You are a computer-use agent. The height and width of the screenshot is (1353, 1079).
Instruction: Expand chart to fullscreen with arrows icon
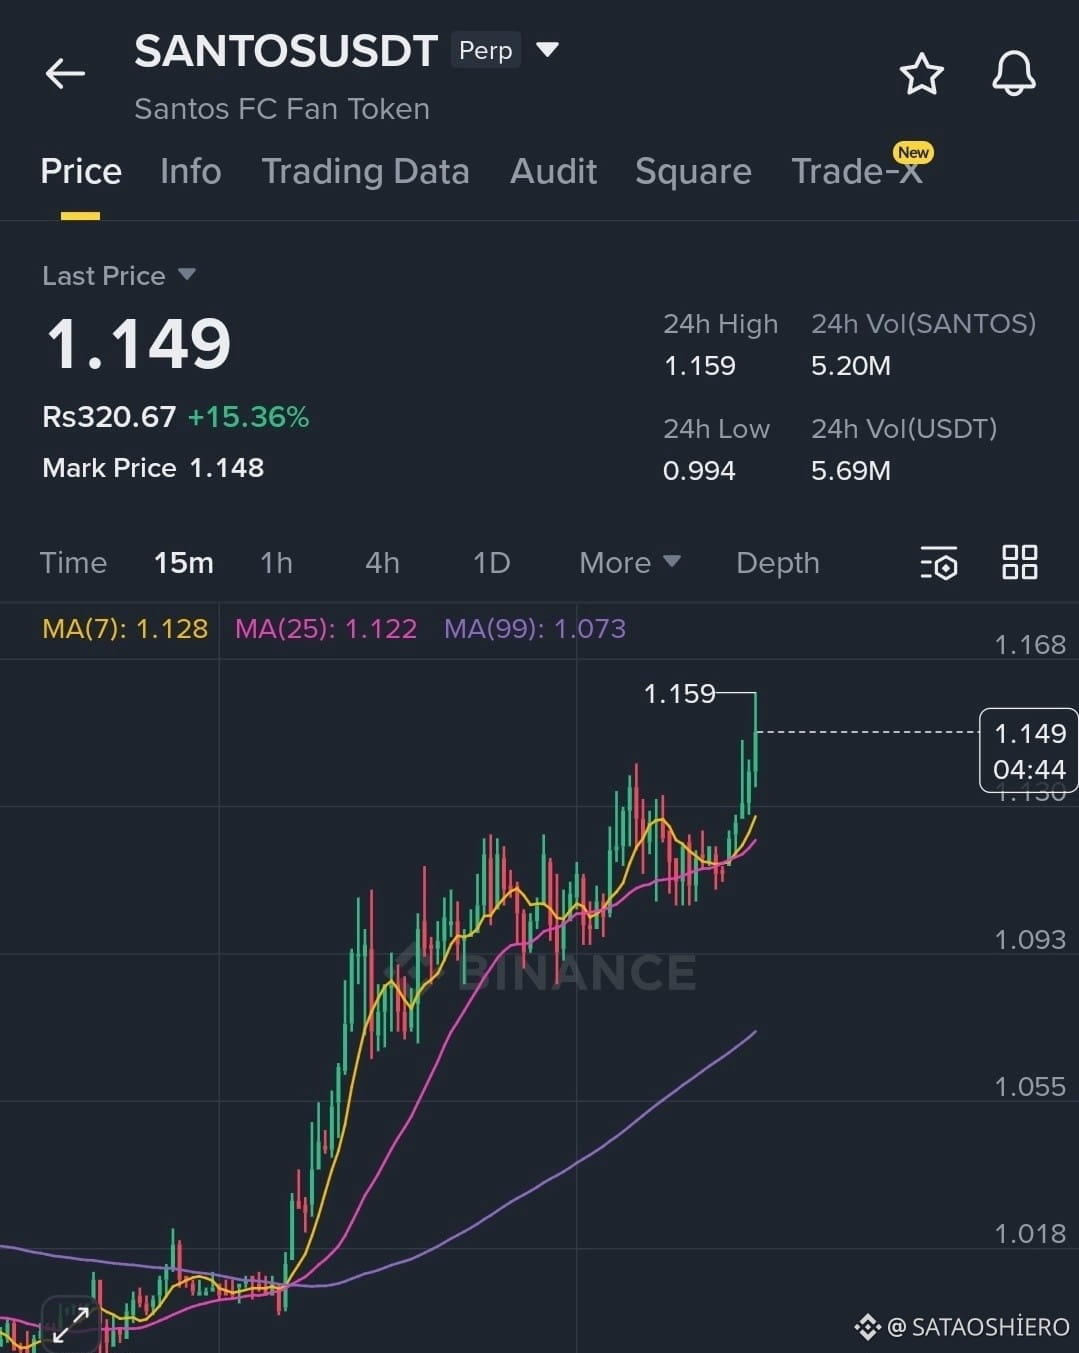click(71, 1323)
